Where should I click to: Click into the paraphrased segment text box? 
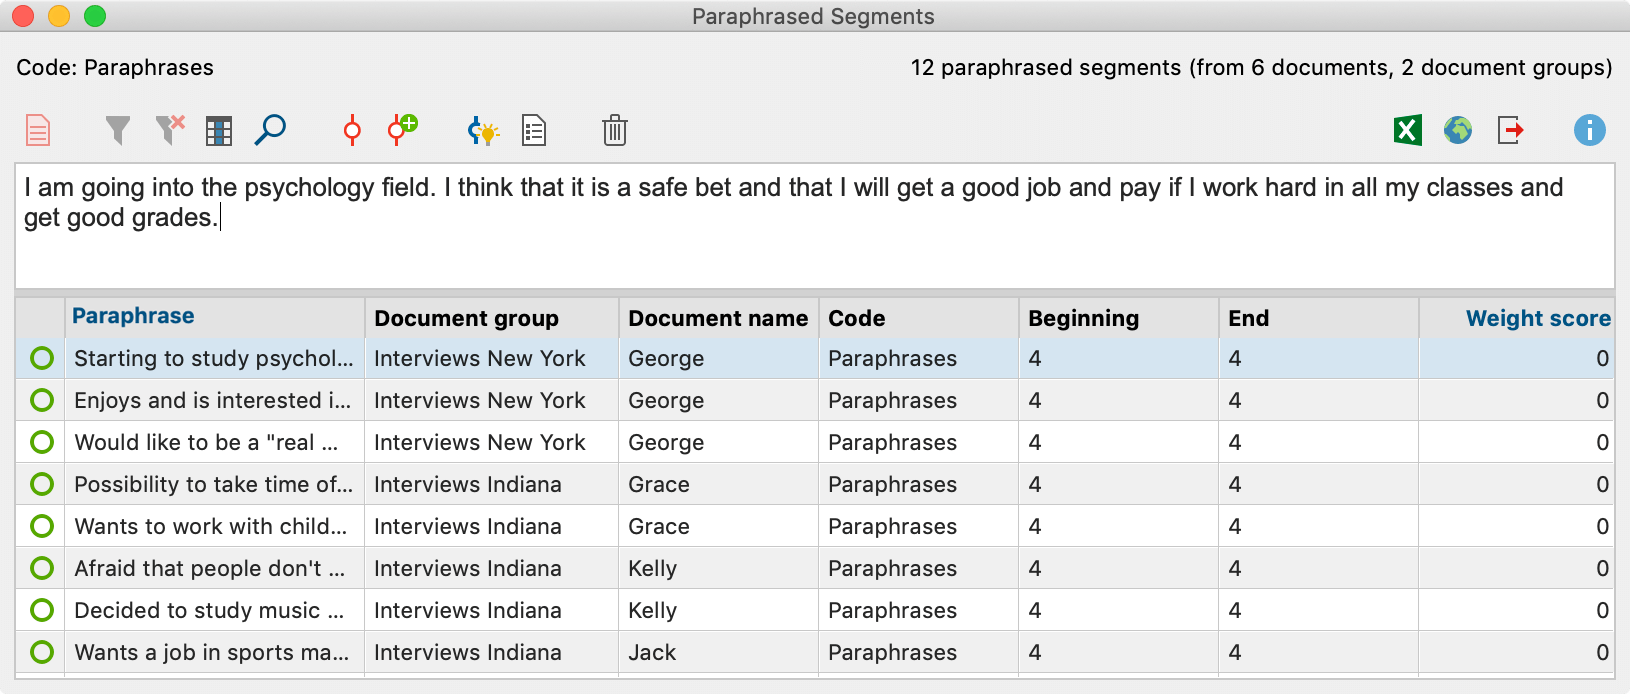(x=814, y=226)
